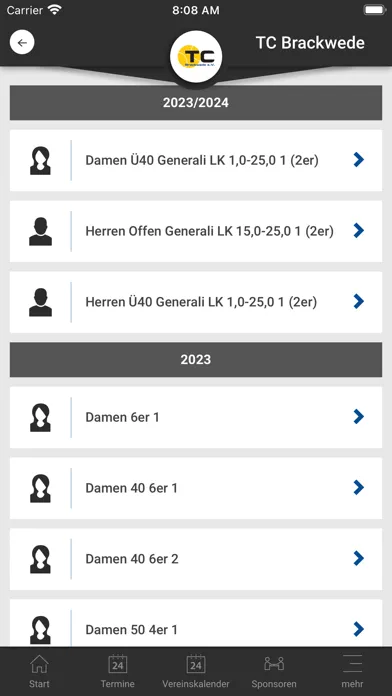This screenshot has width=392, height=696.
Task: Tap the male avatar beside Herren Offen Generali
Action: click(40, 231)
